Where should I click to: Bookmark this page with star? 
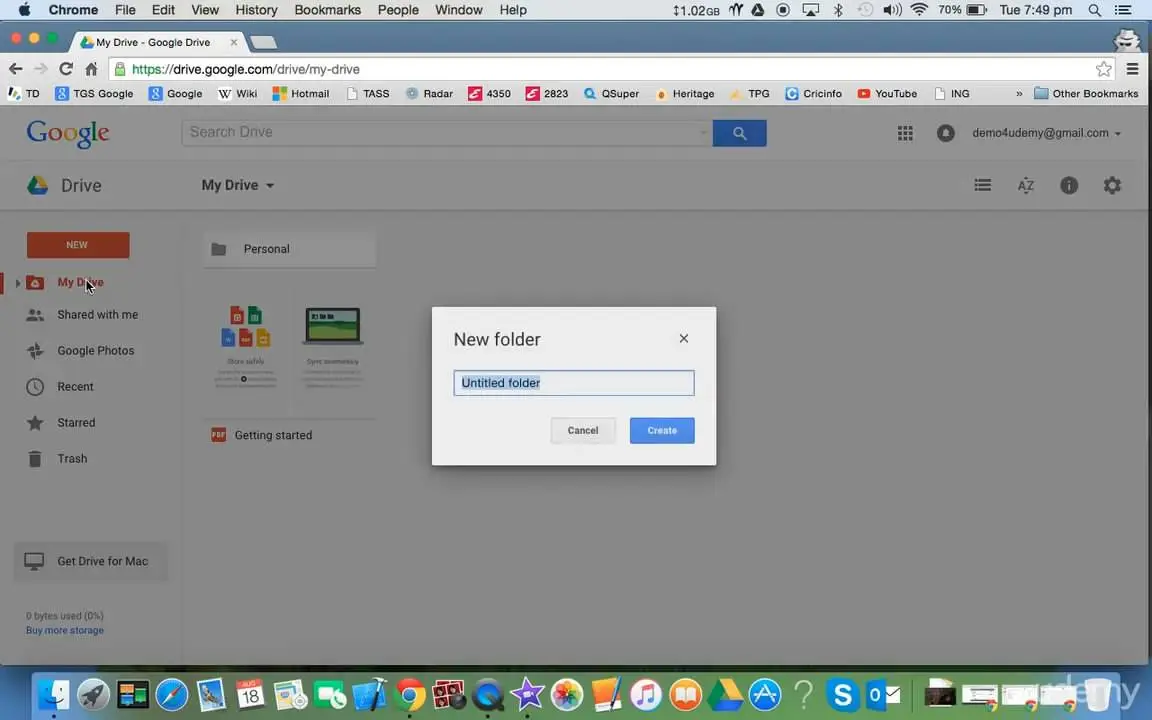coord(1104,69)
